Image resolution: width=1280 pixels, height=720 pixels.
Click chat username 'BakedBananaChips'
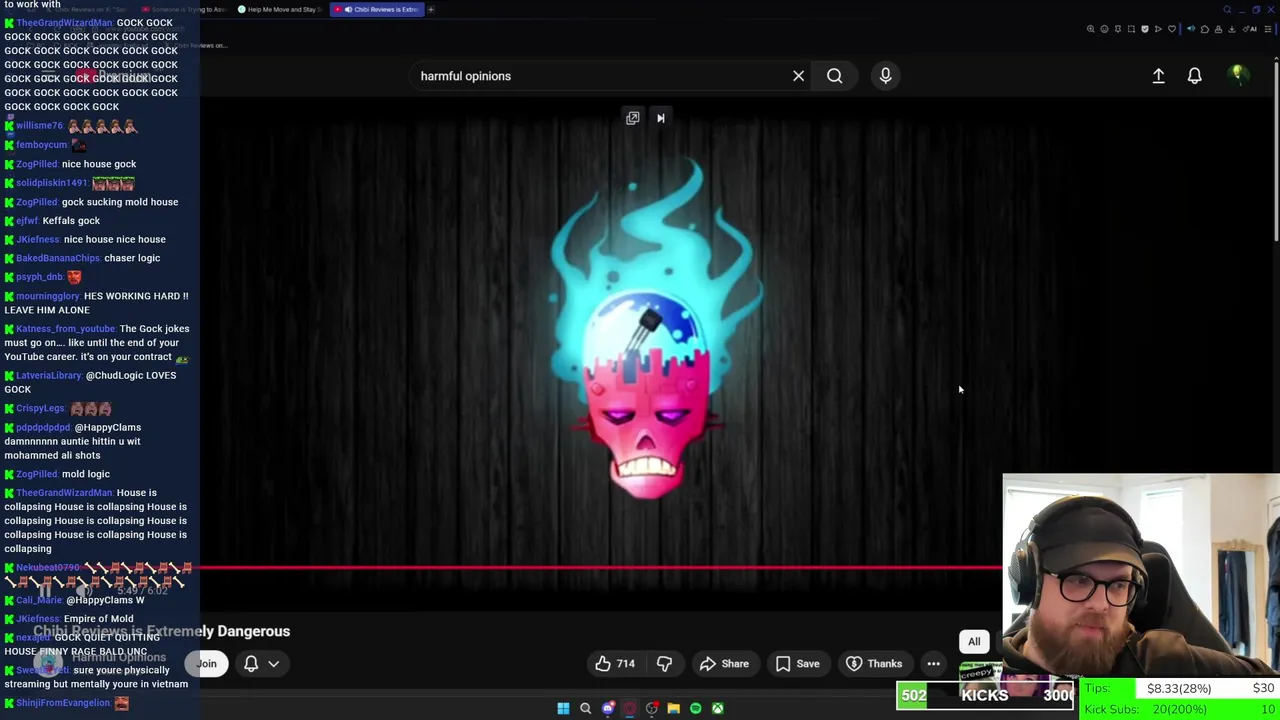pos(58,258)
